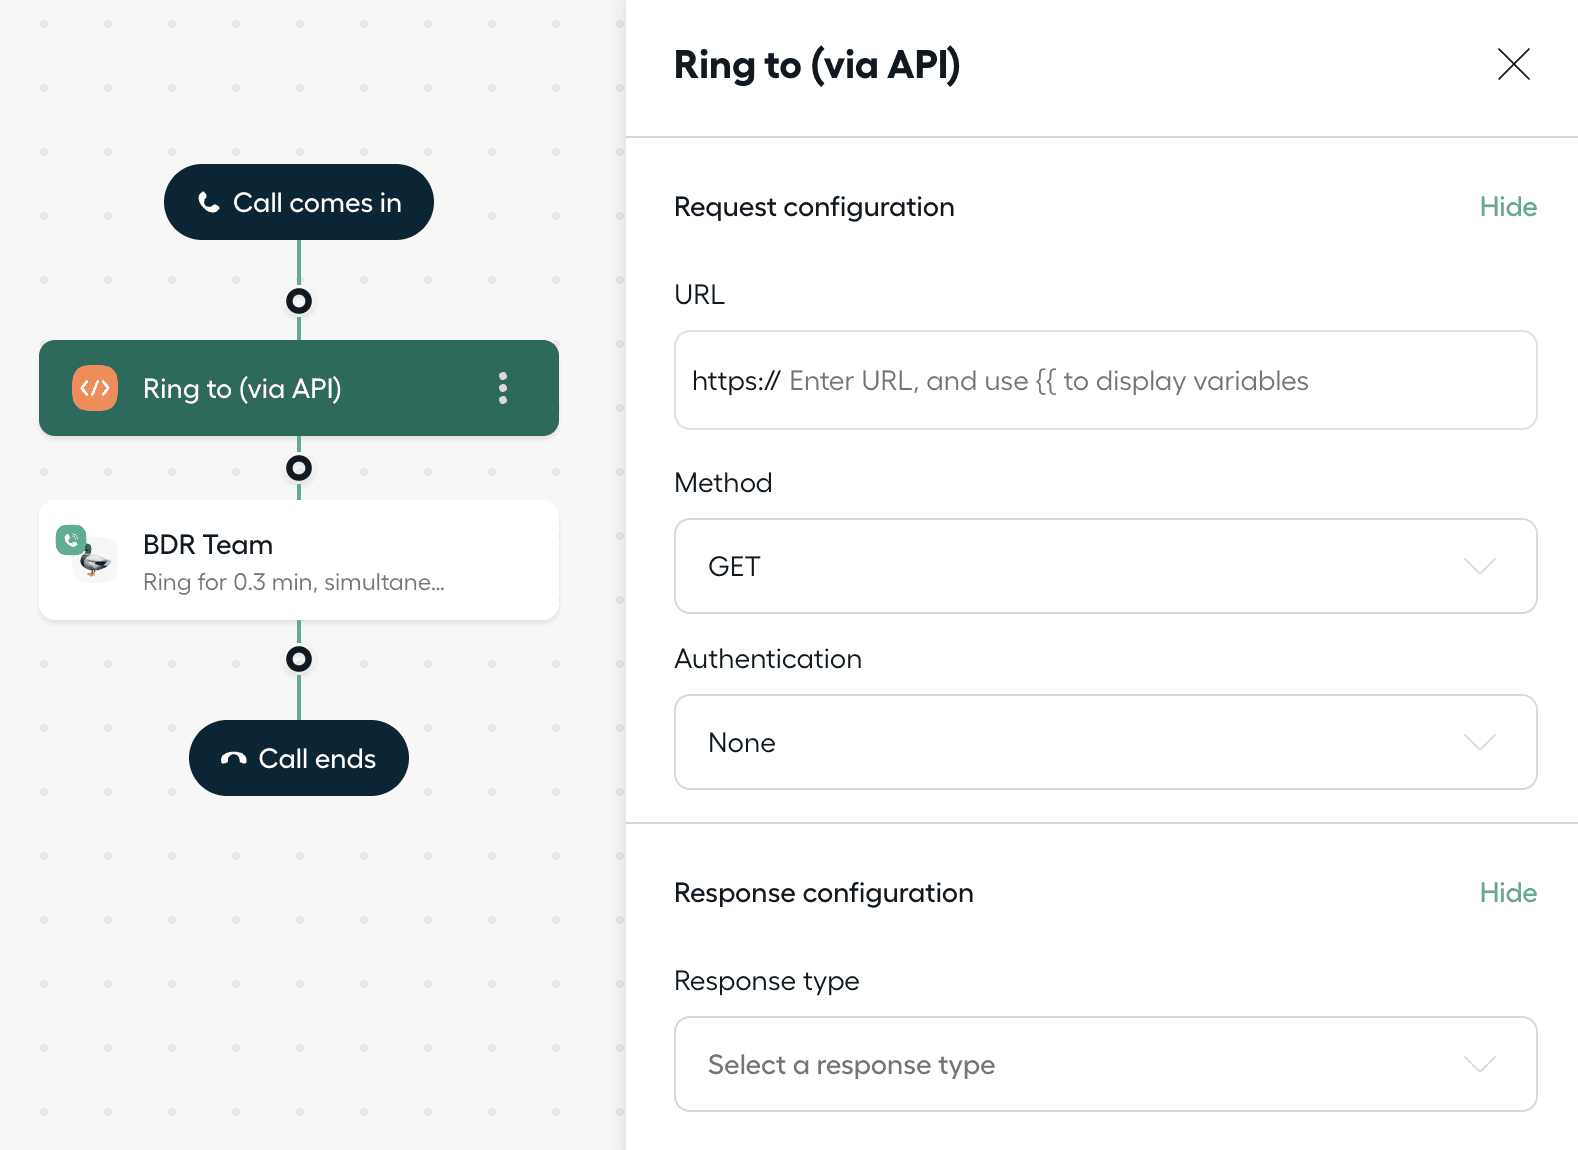Open the Method dropdown showing GET
The image size is (1578, 1150).
pyautogui.click(x=1105, y=566)
